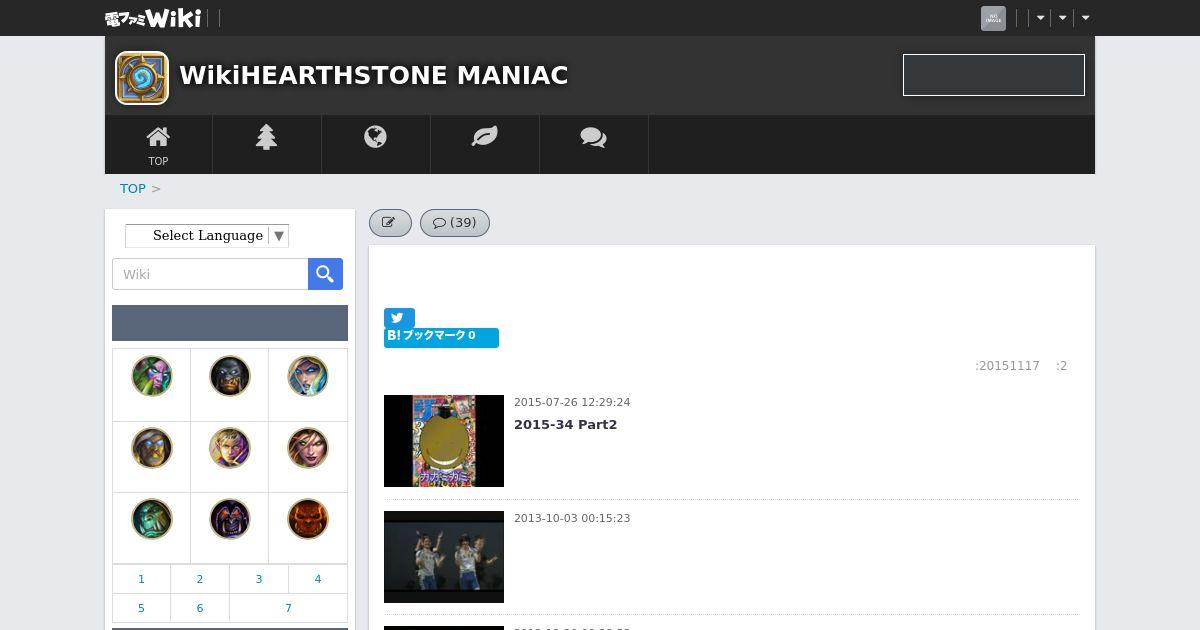Image resolution: width=1200 pixels, height=630 pixels.
Task: Select cost filter number 2
Action: coord(200,579)
